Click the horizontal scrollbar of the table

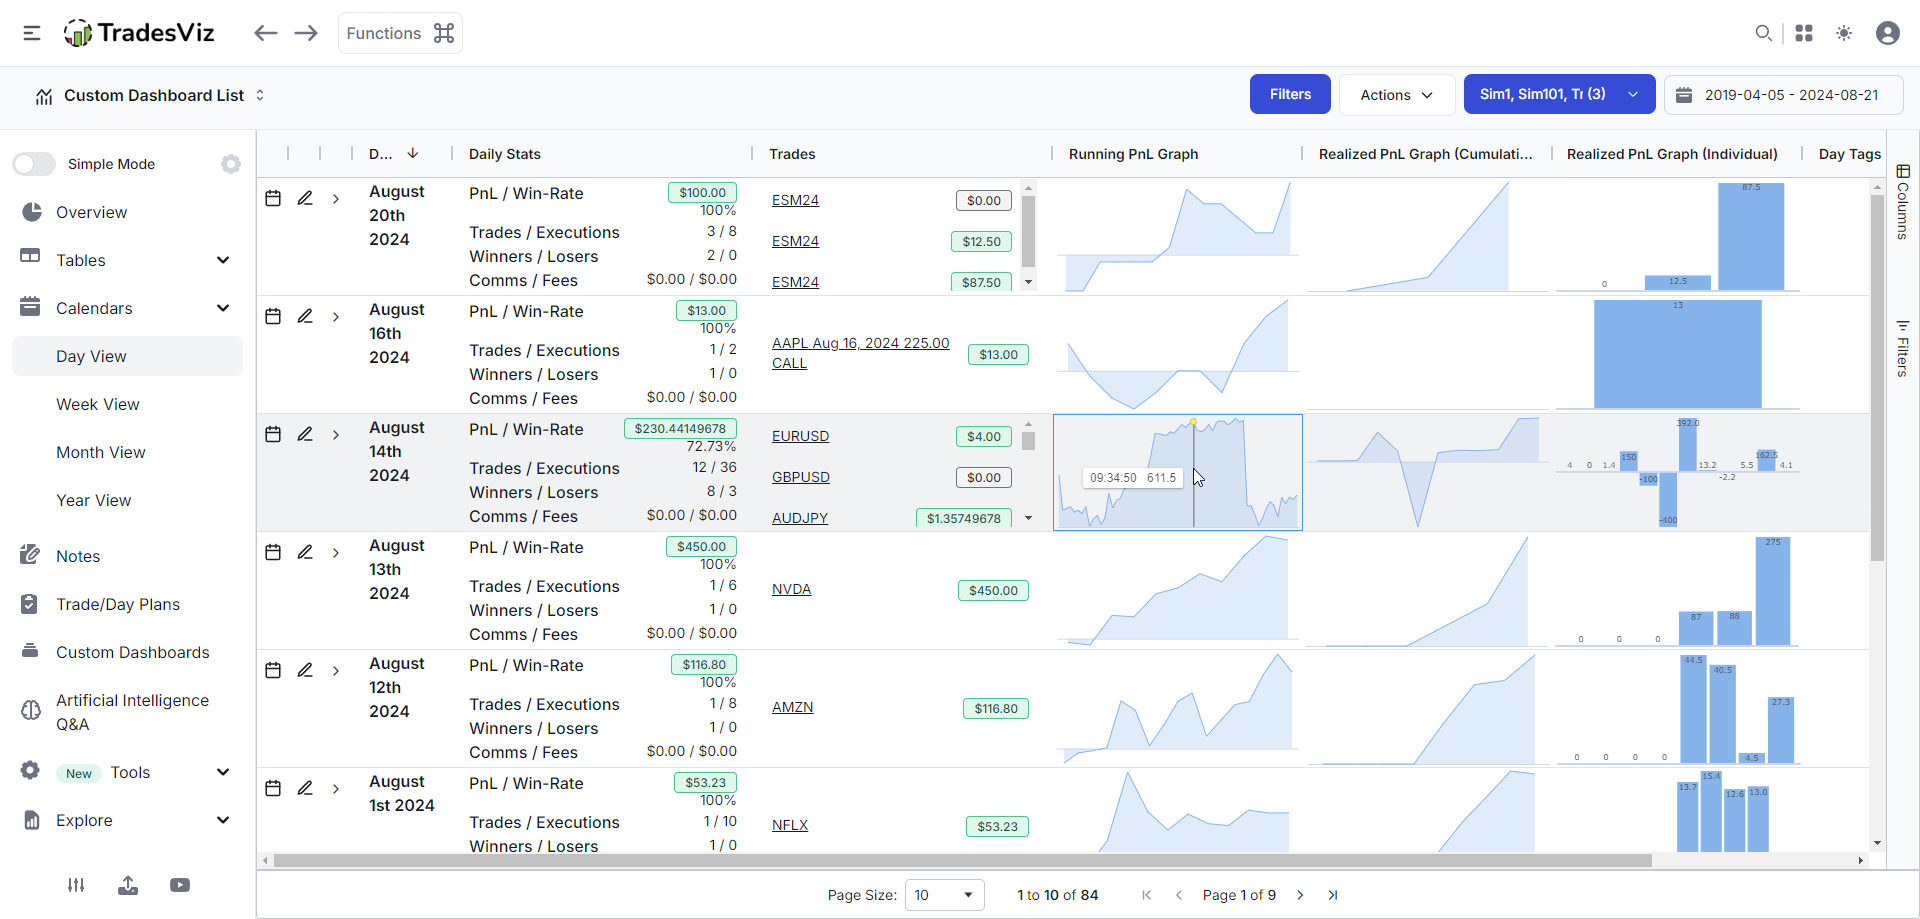pyautogui.click(x=962, y=860)
